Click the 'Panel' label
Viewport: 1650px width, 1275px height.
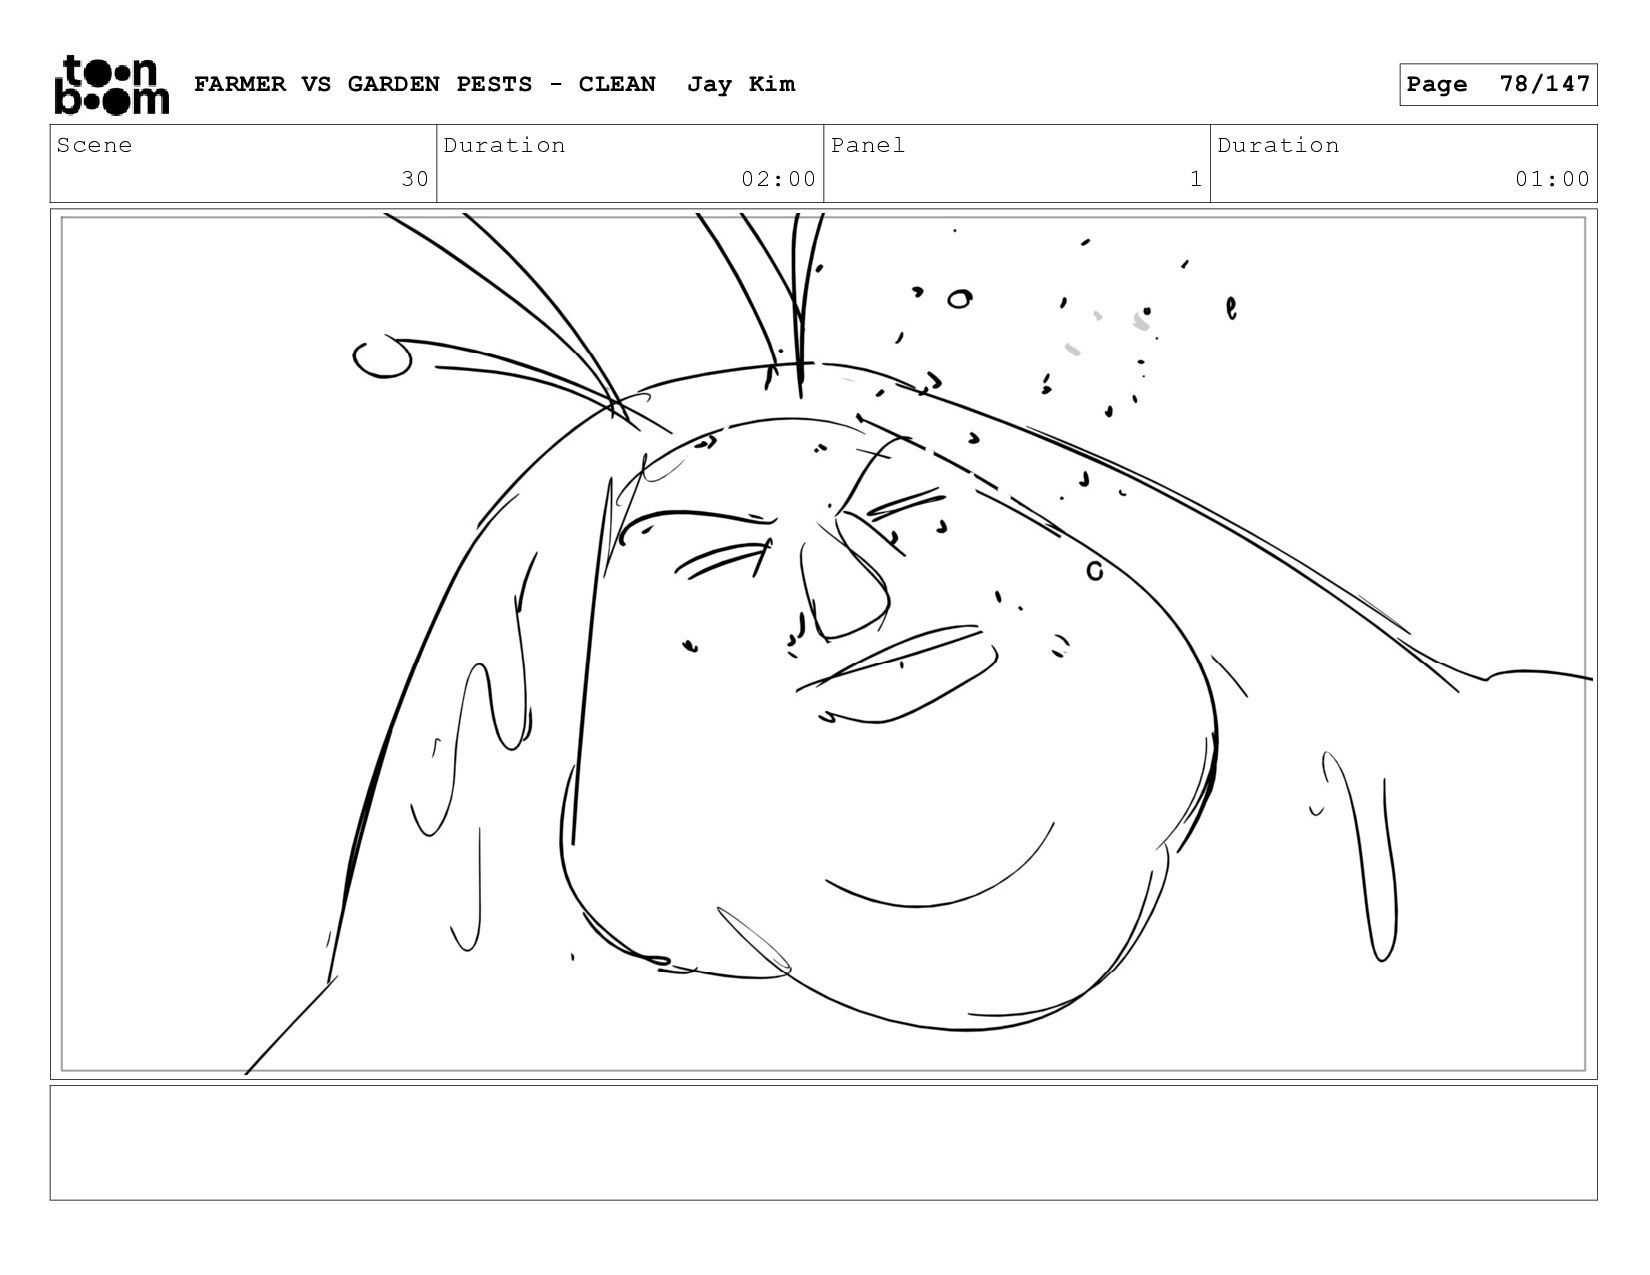click(868, 145)
